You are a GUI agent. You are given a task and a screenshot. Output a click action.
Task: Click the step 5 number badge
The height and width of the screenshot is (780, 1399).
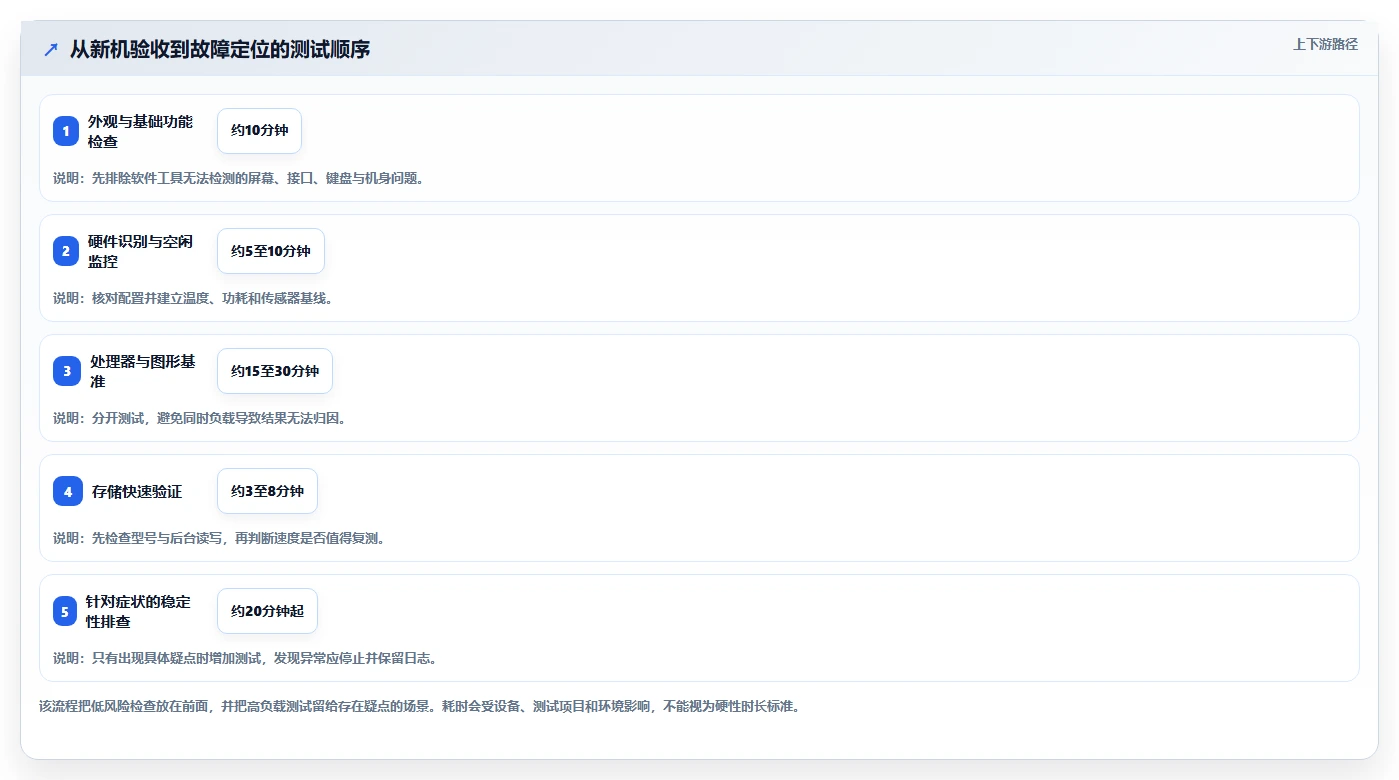coord(65,611)
